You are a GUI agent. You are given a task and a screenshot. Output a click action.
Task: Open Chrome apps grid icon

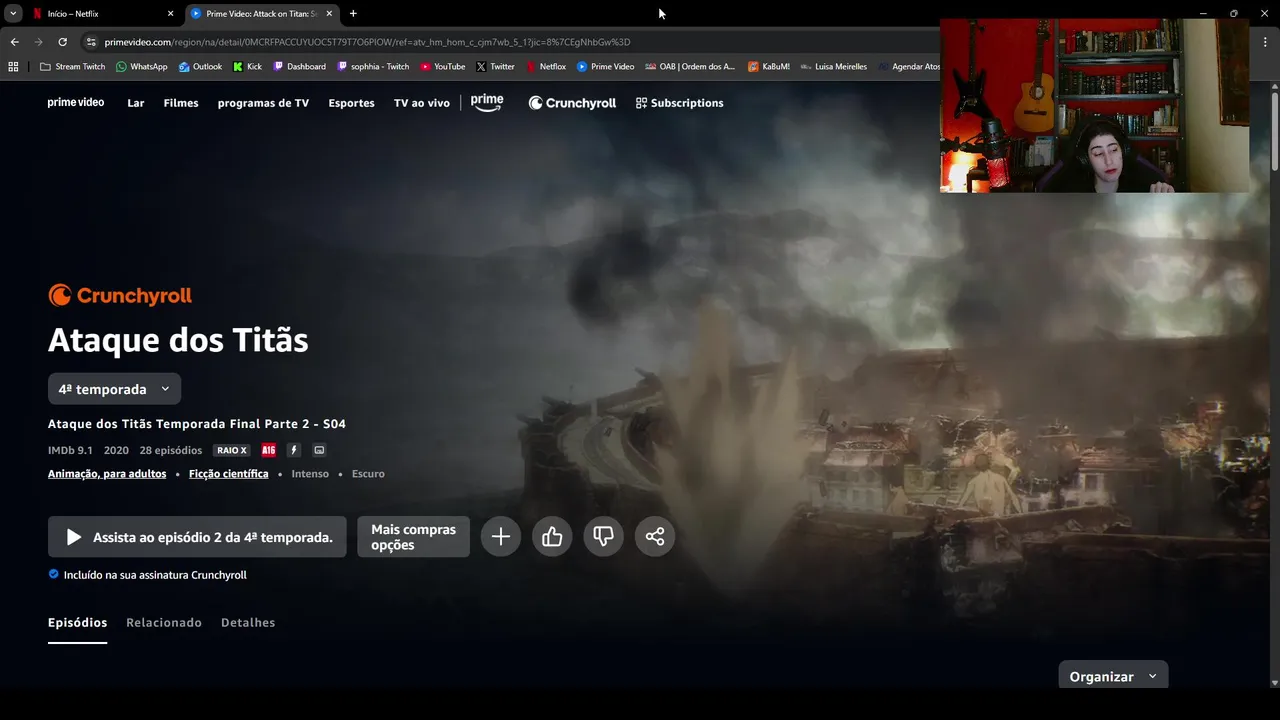click(x=13, y=67)
